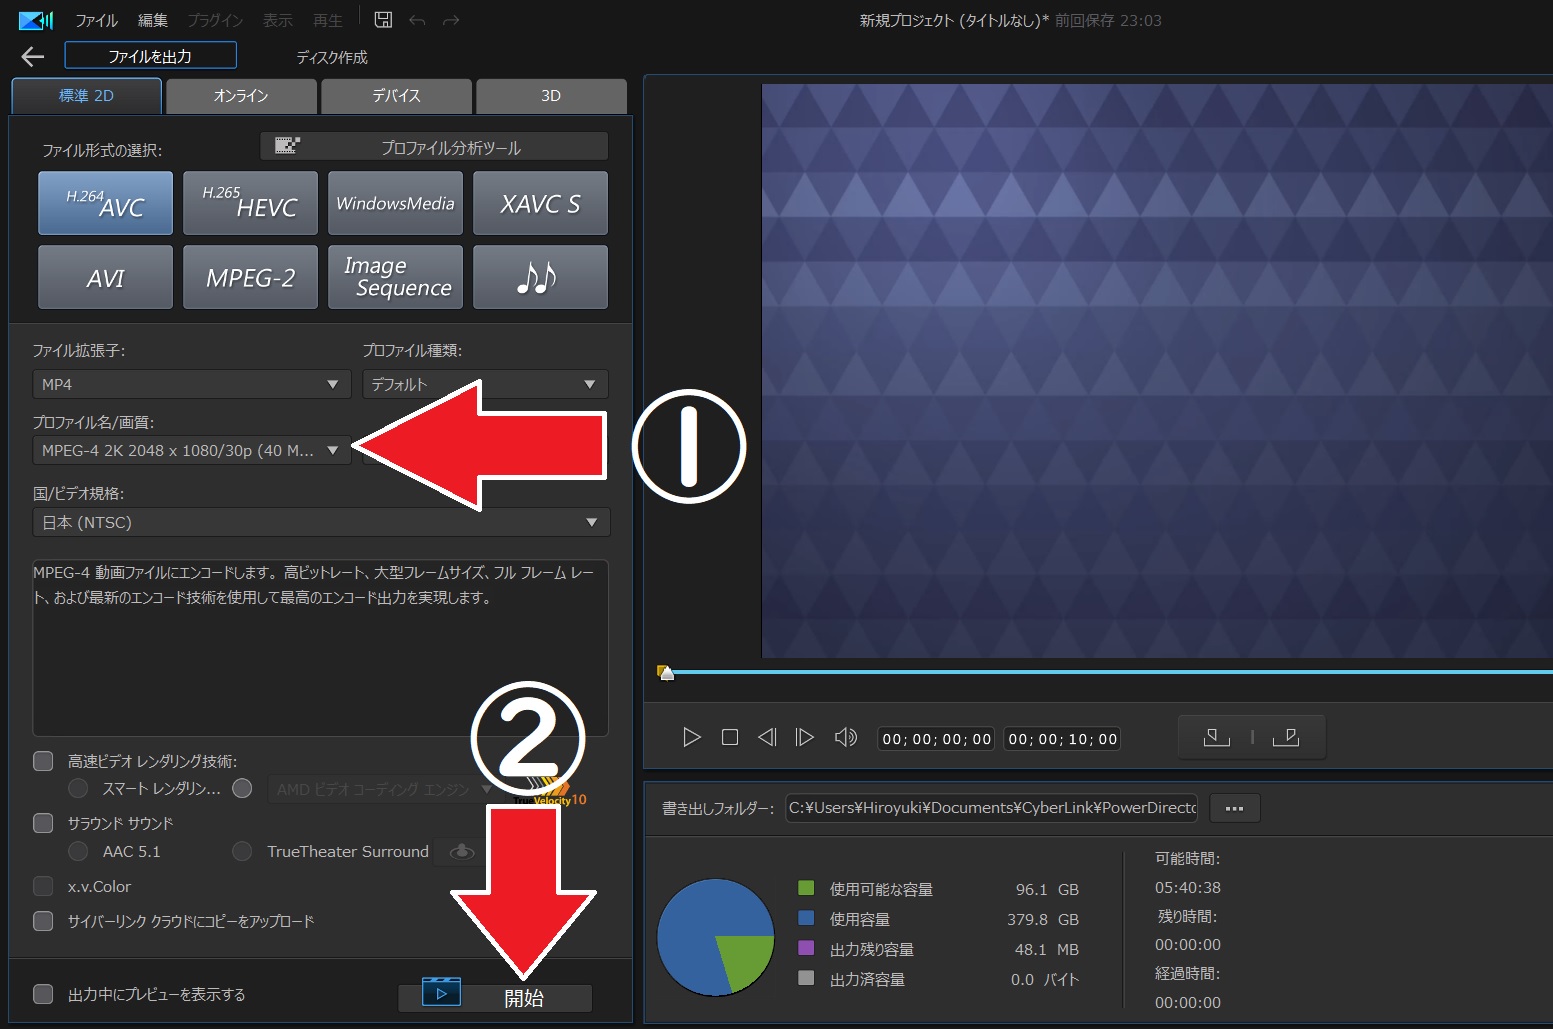Switch to the 標準 2D tab

click(87, 96)
